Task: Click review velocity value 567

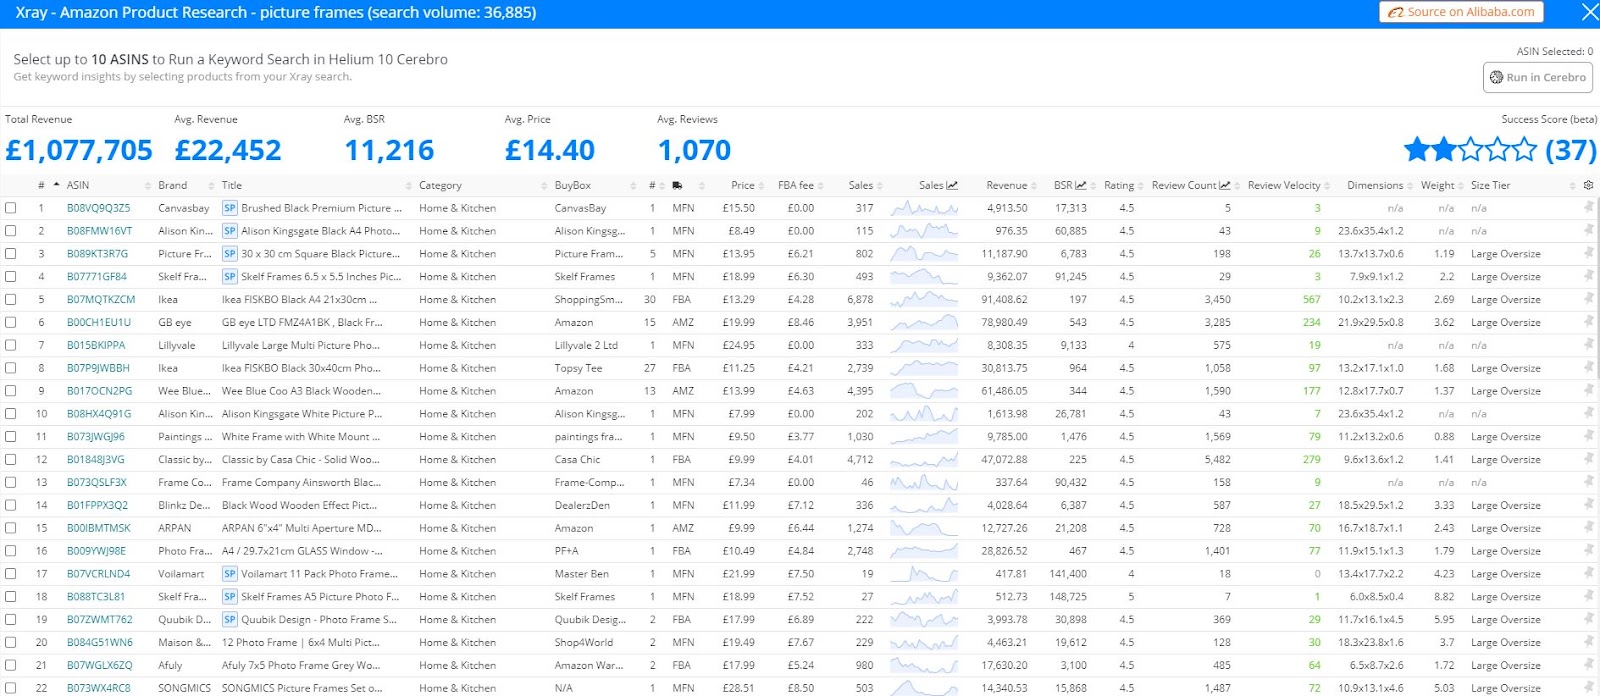Action: pyautogui.click(x=1311, y=300)
